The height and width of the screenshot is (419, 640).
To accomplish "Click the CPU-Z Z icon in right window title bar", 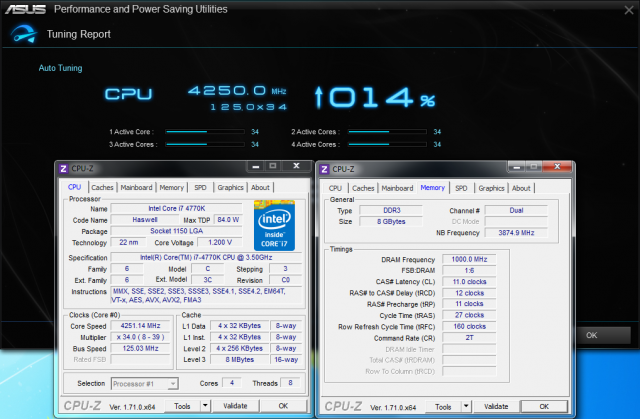I will (x=324, y=169).
